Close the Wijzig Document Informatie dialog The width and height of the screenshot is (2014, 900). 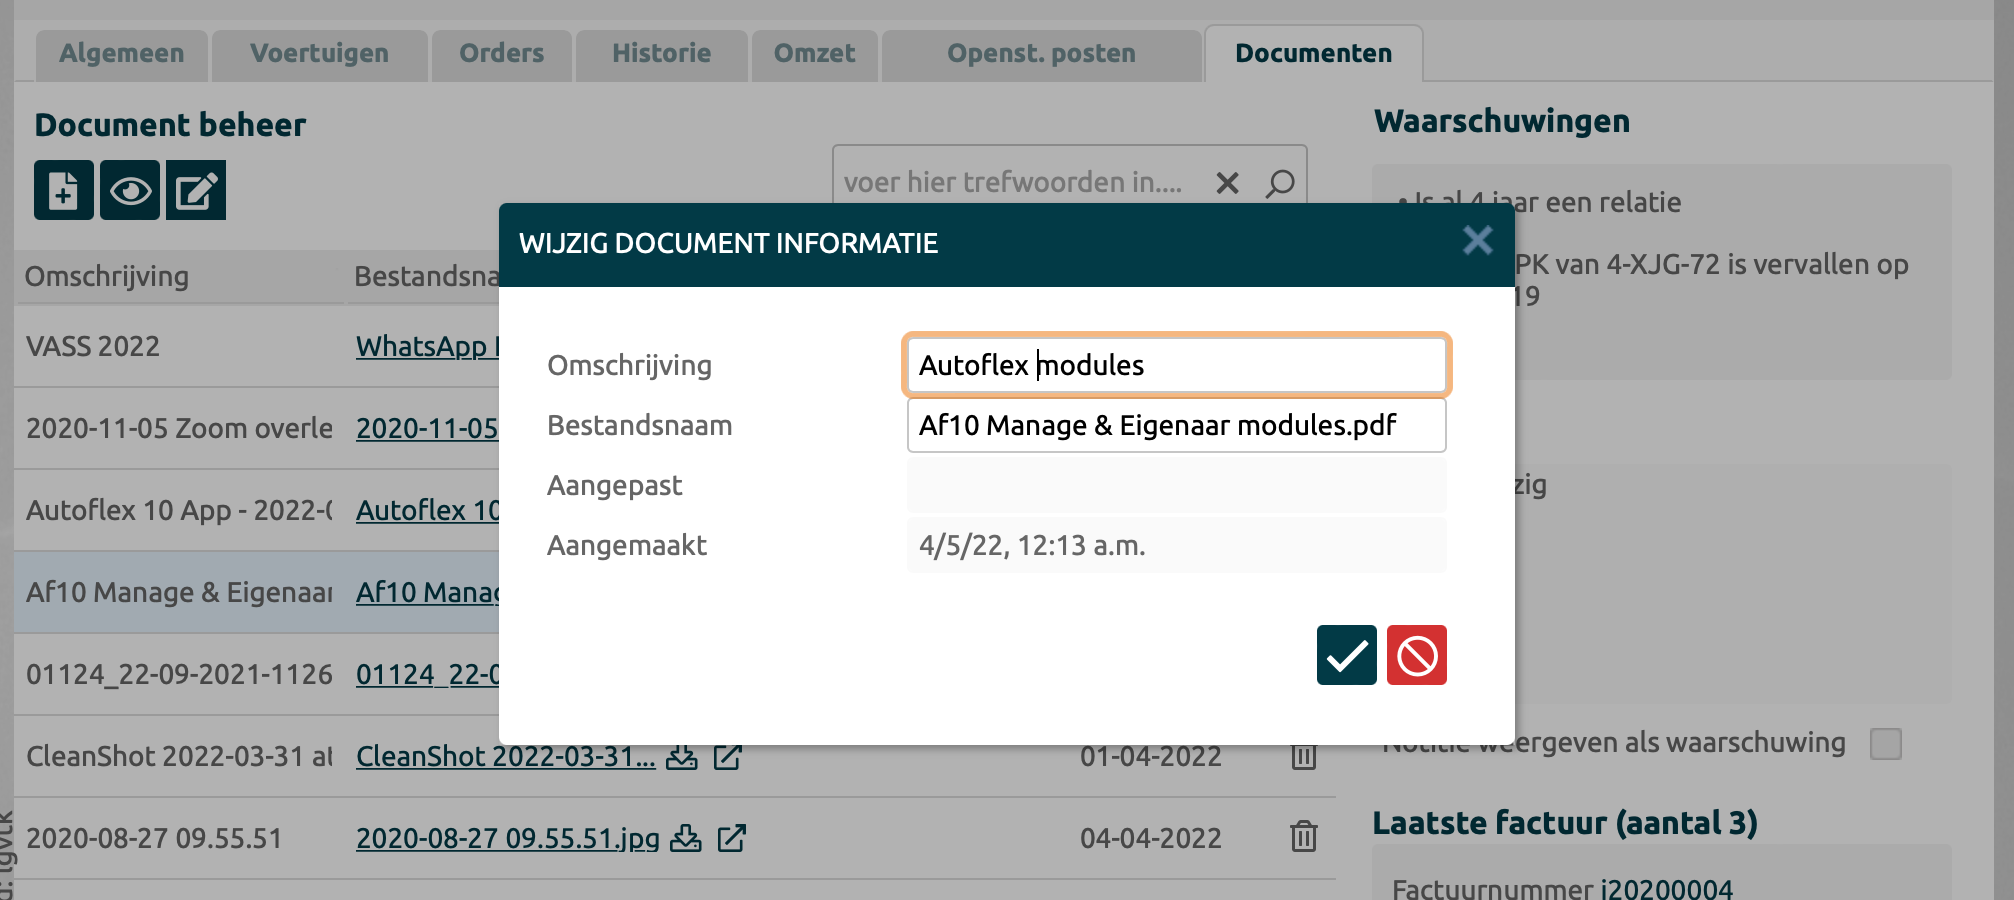point(1477,241)
